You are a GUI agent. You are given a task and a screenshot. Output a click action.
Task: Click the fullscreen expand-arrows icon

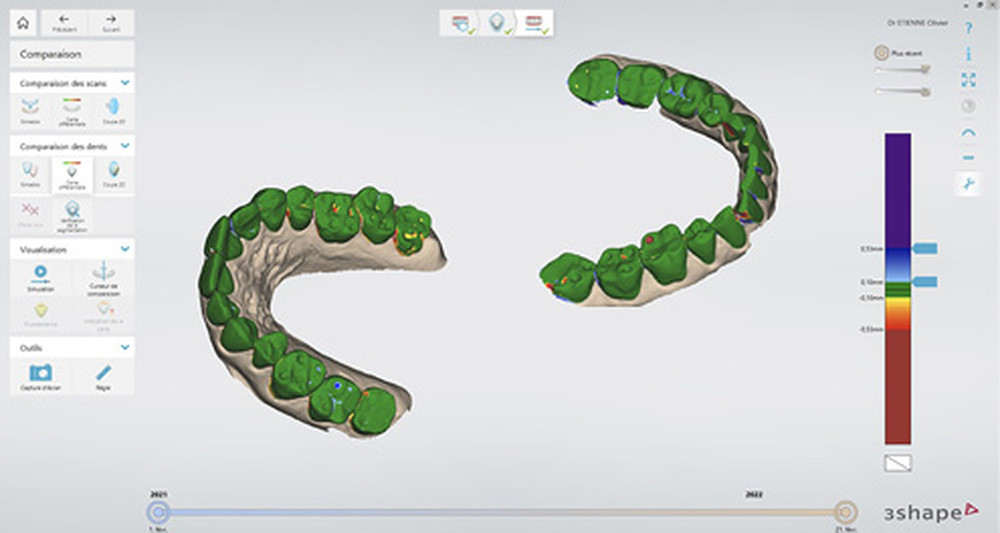pos(968,80)
